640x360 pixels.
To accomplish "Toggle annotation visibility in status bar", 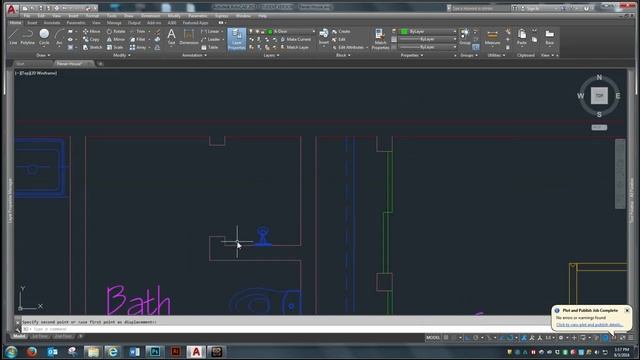I will [x=524, y=338].
